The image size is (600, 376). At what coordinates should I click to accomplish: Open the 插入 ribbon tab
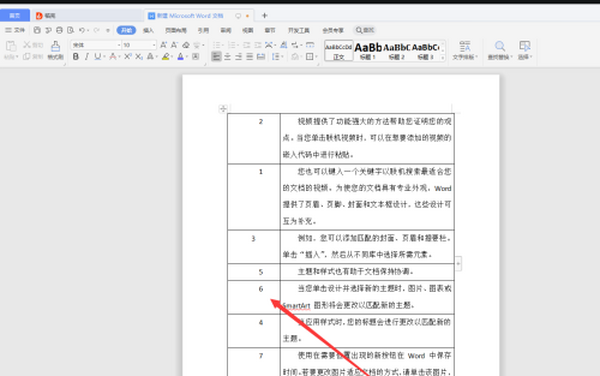click(x=148, y=30)
